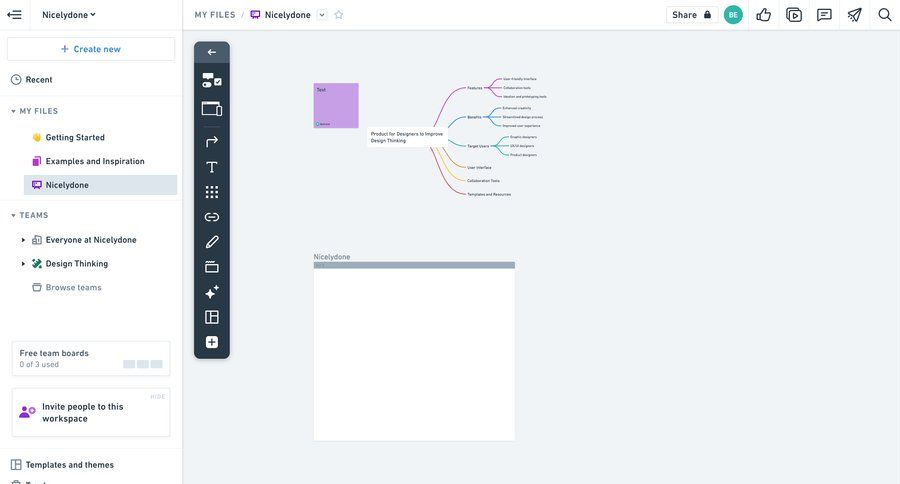900x484 pixels.
Task: Click the Free team boards card
Action: click(91, 358)
